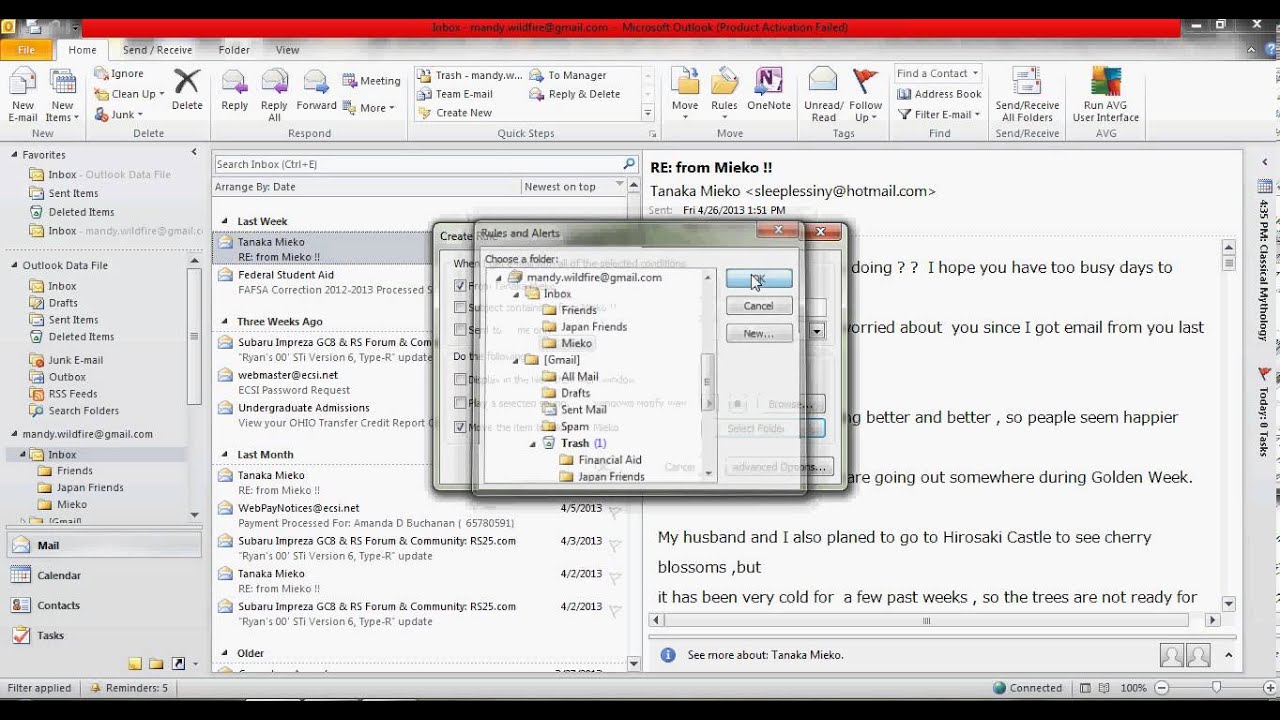Open the File tab
1280x720 pixels.
click(26, 50)
